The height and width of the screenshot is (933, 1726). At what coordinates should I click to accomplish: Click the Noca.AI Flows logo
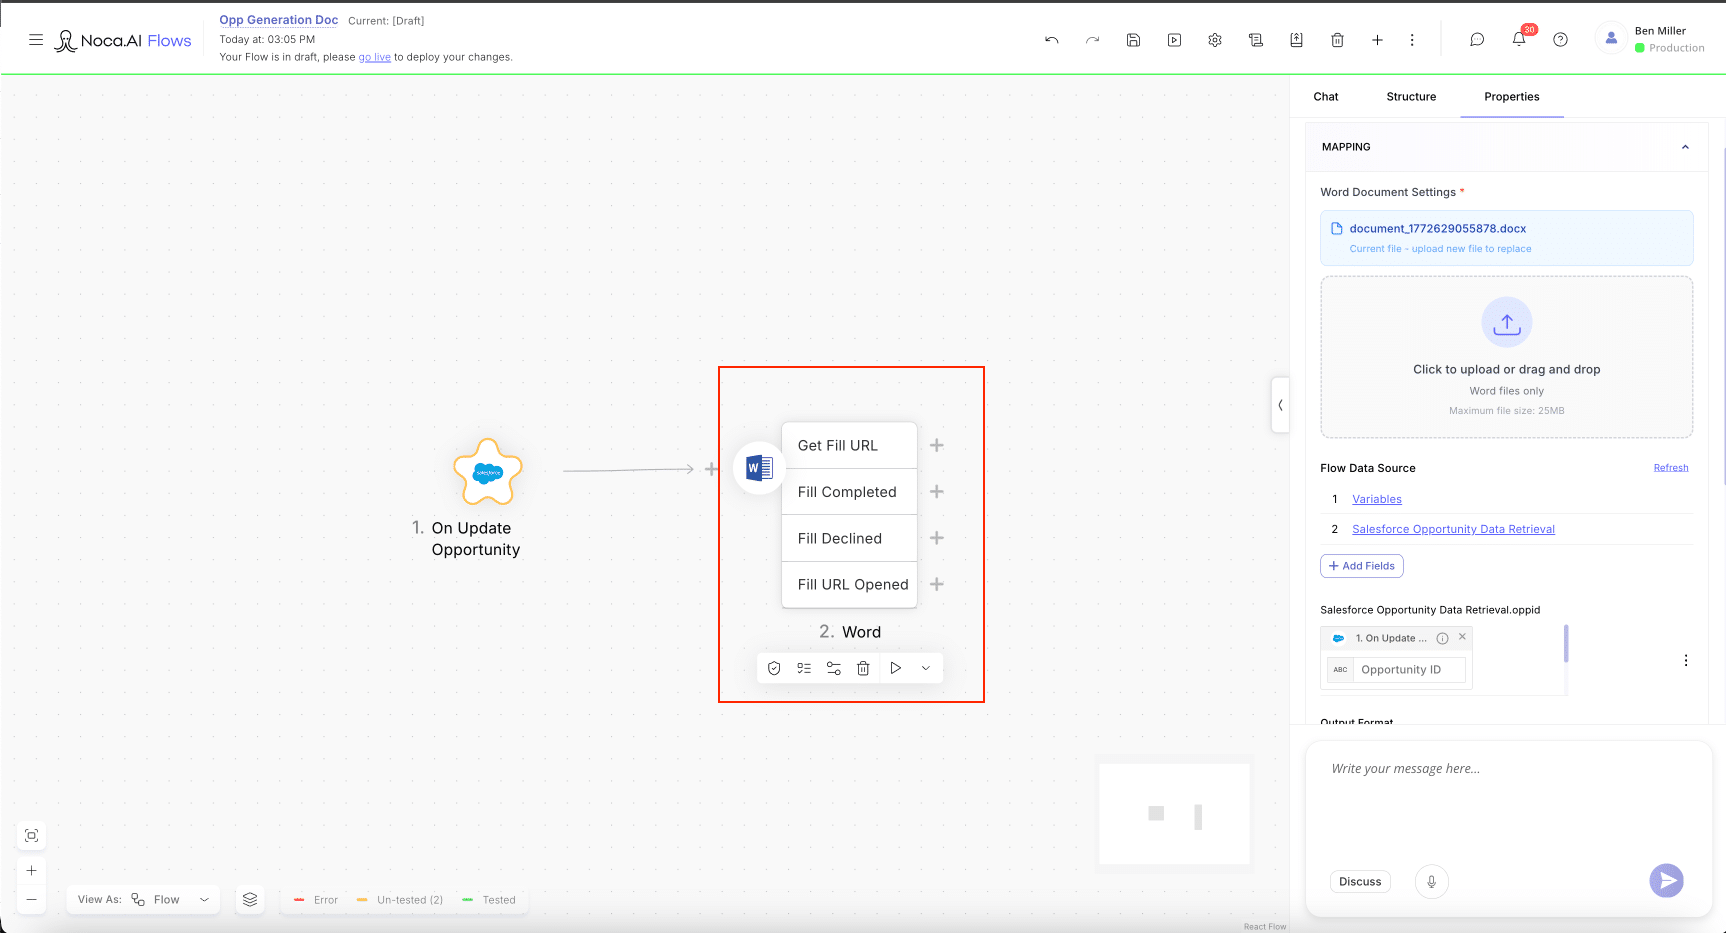(x=123, y=40)
